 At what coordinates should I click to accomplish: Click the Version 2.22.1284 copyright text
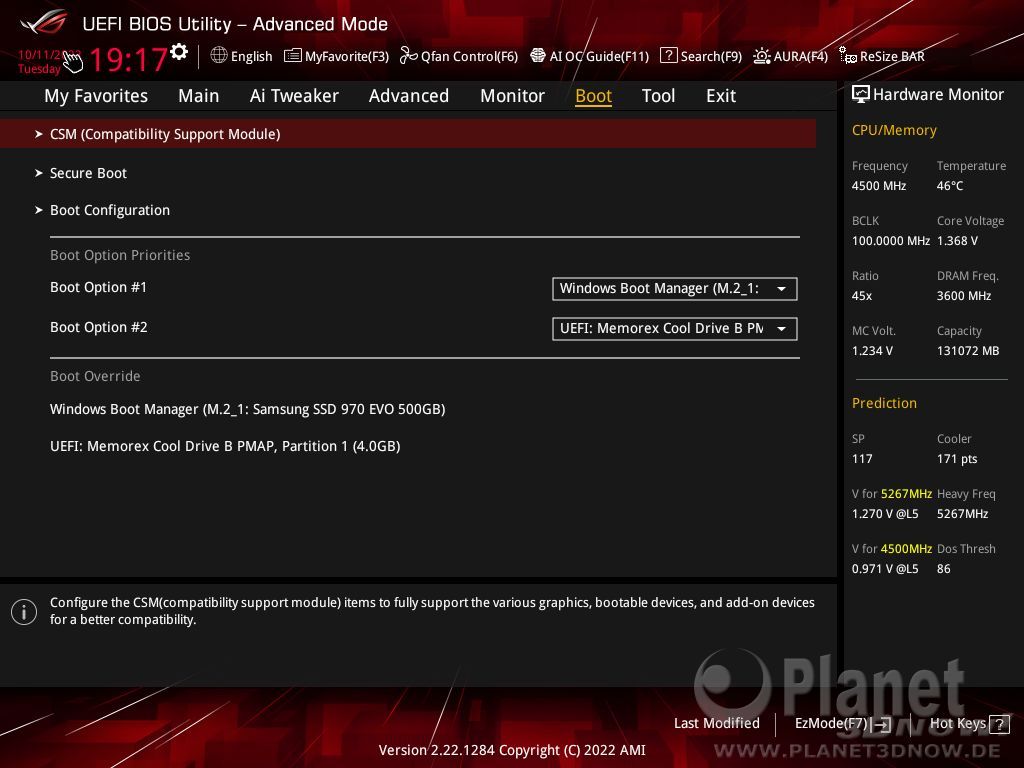tap(512, 750)
